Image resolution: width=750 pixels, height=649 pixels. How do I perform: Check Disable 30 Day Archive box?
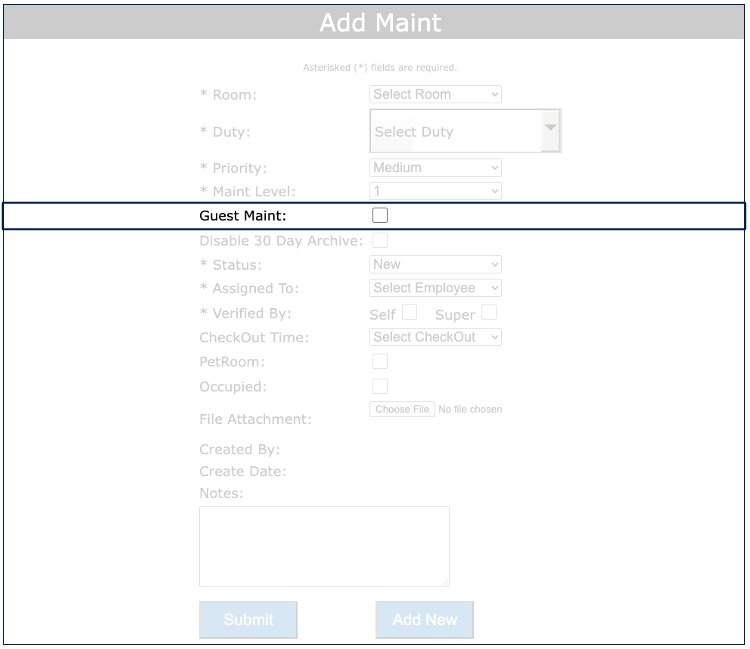380,240
